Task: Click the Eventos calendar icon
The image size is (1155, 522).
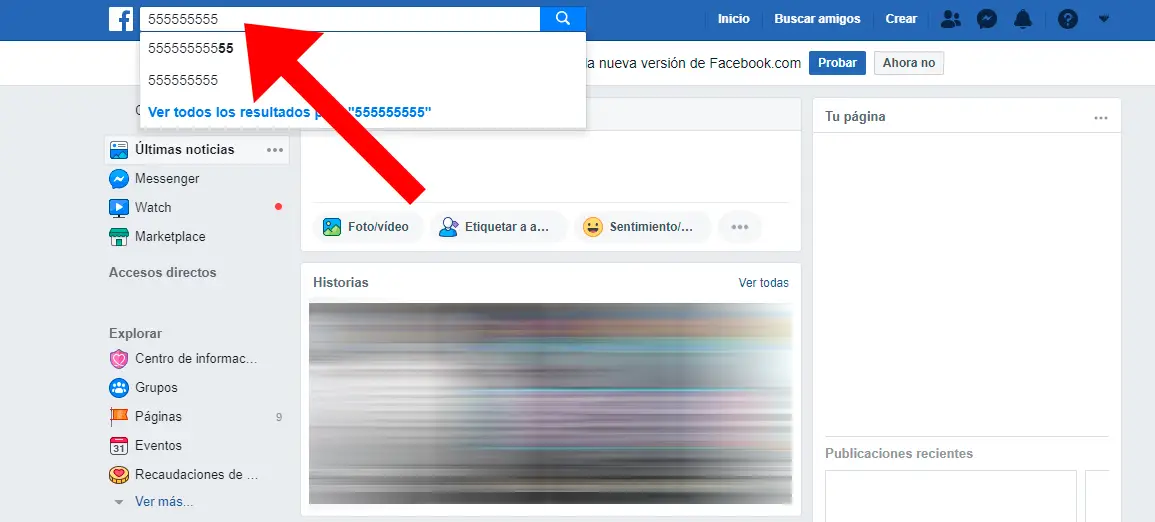Action: 119,445
